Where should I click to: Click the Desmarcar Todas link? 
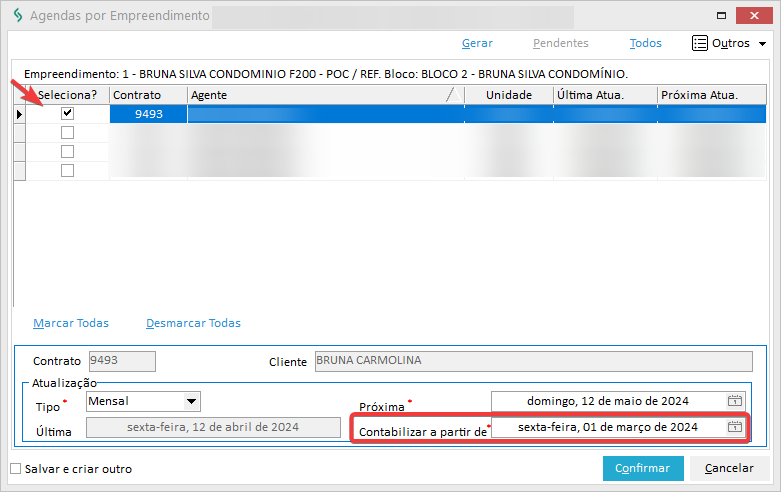click(193, 323)
